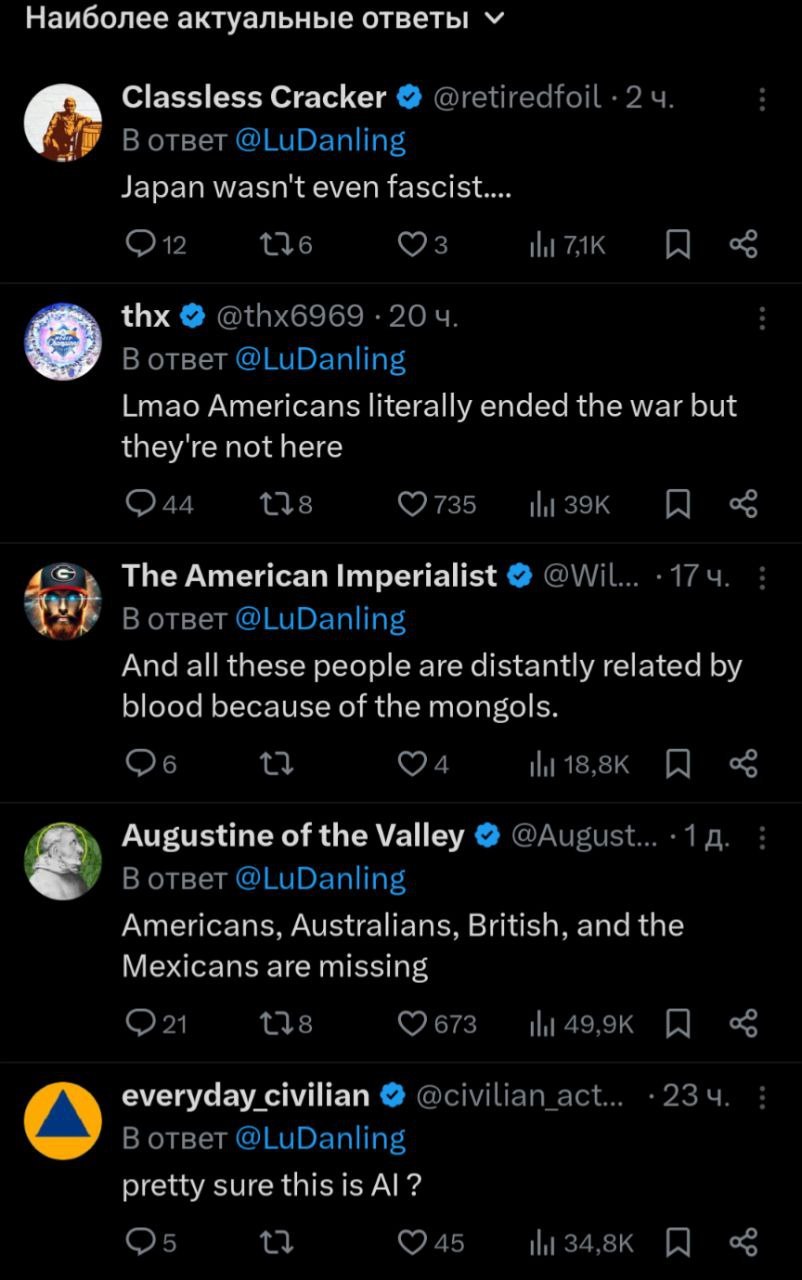Bookmark the Augustine of the Valley reply

point(678,1024)
